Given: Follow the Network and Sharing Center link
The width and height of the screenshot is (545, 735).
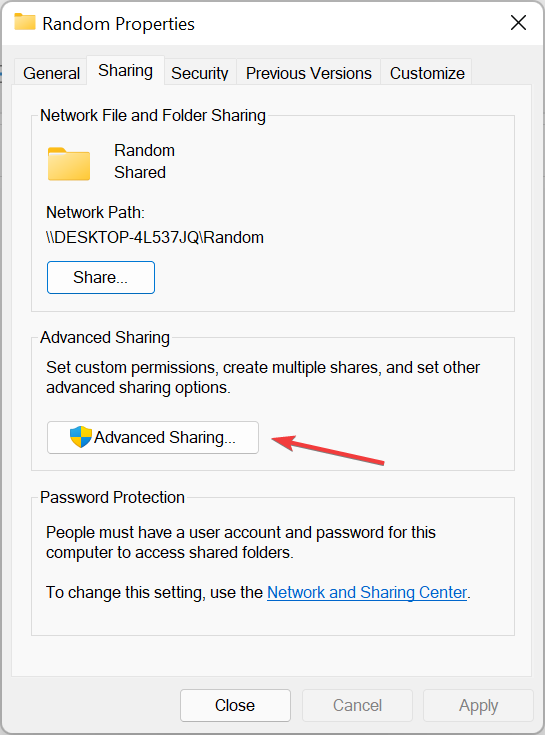Looking at the screenshot, I should 367,592.
